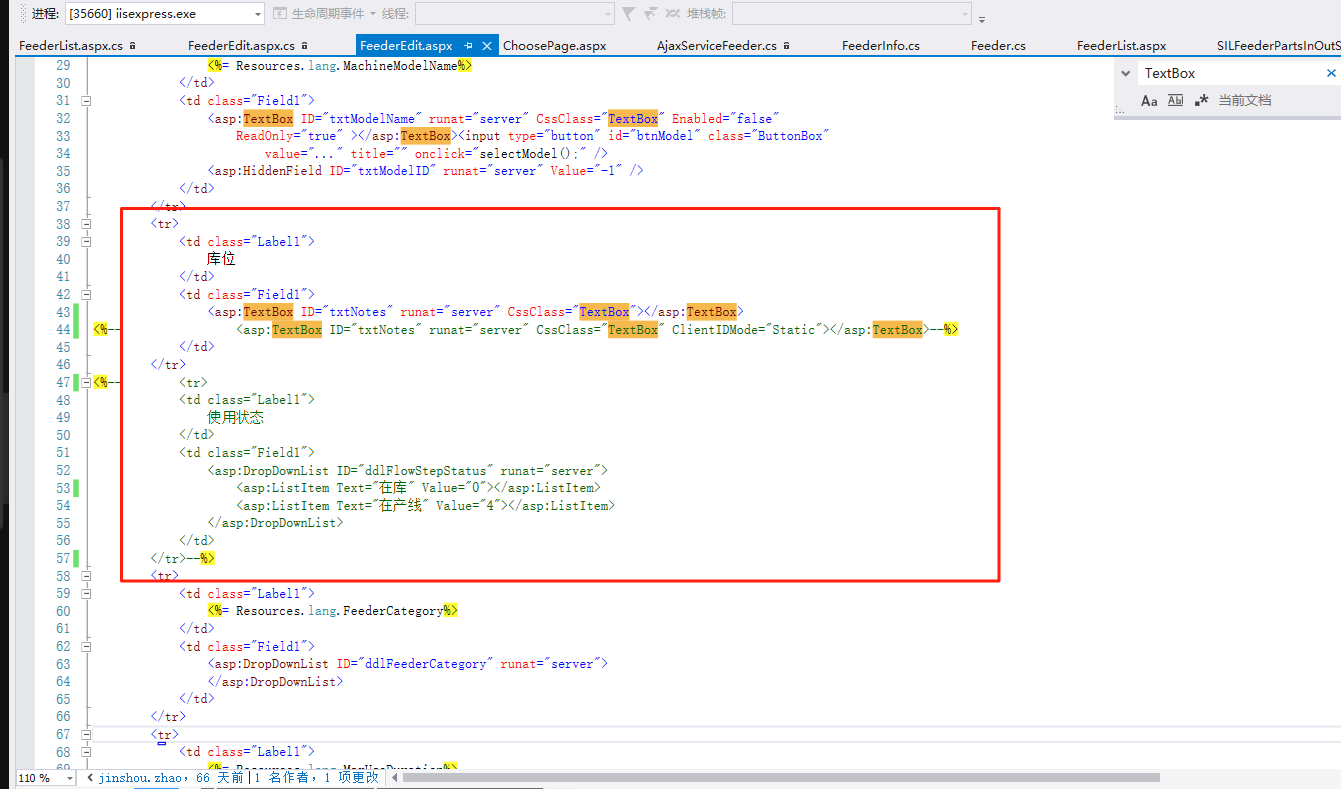Open jinshou.zhao, 66 天前 commit info

tap(171, 777)
